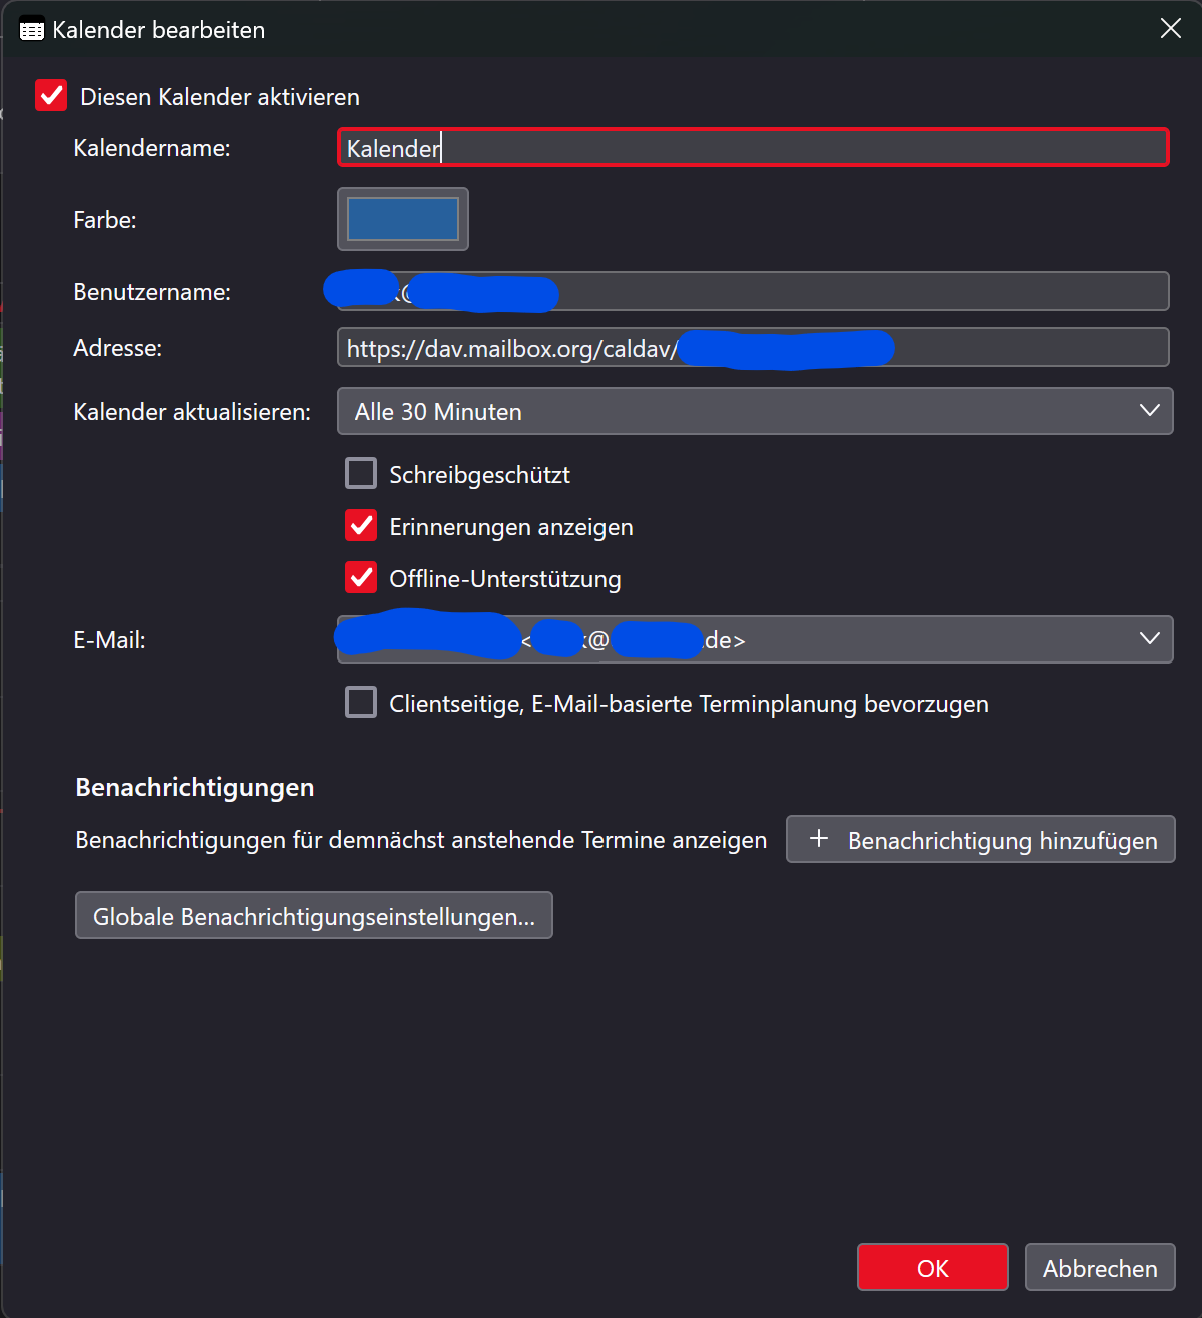Click the Offline-Unterstützung label text
Screen dimensions: 1202x1318
coord(505,579)
